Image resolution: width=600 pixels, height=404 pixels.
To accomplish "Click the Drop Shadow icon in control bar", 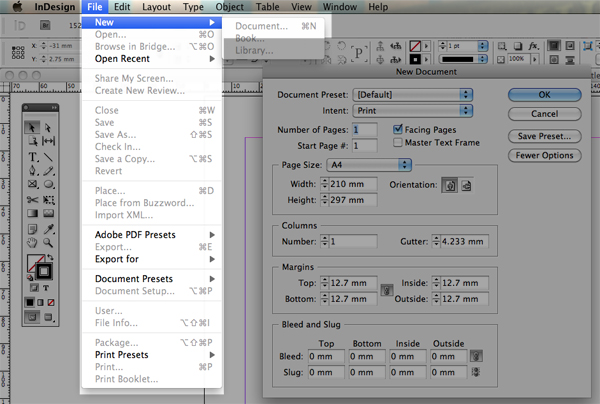I will [x=517, y=46].
